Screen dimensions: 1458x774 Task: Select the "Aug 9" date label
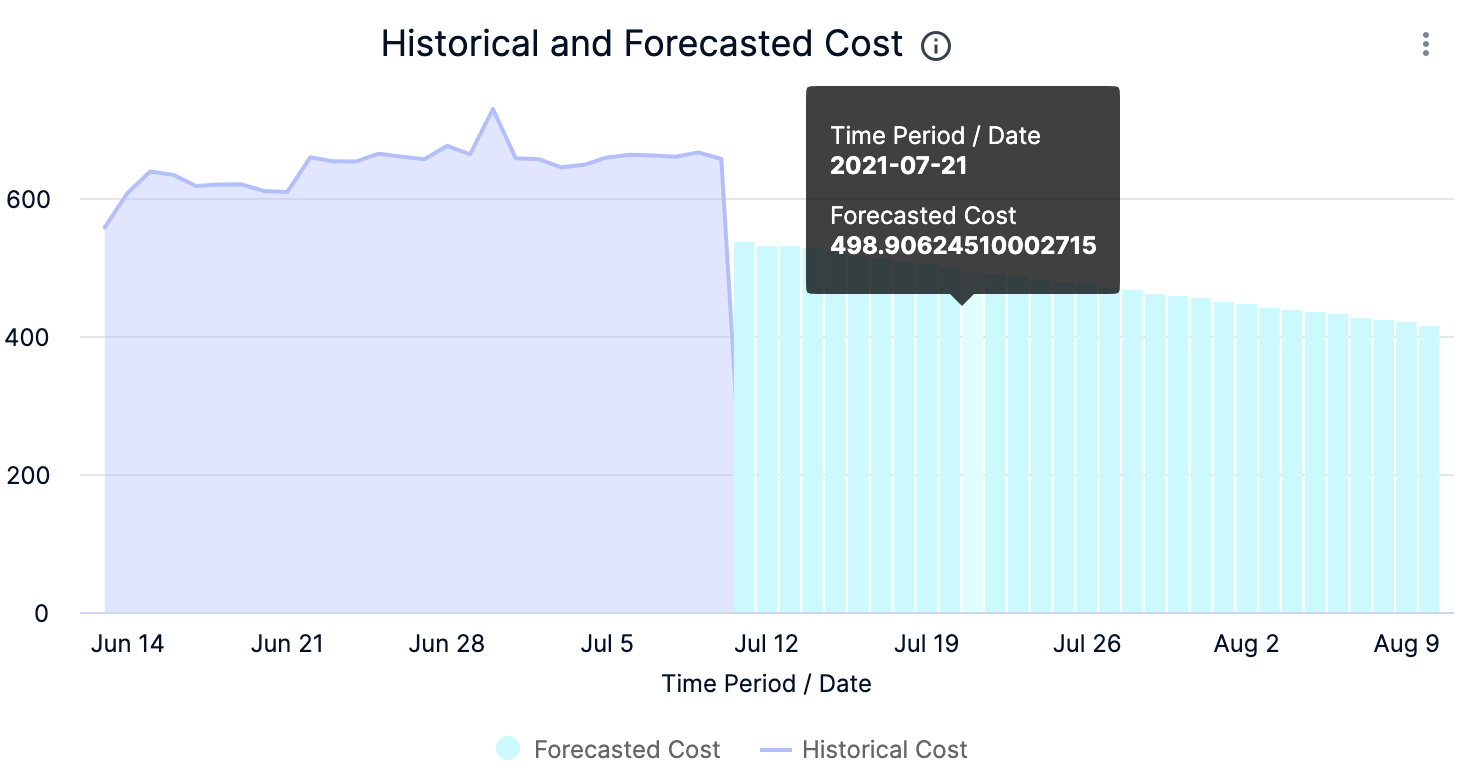click(1406, 644)
